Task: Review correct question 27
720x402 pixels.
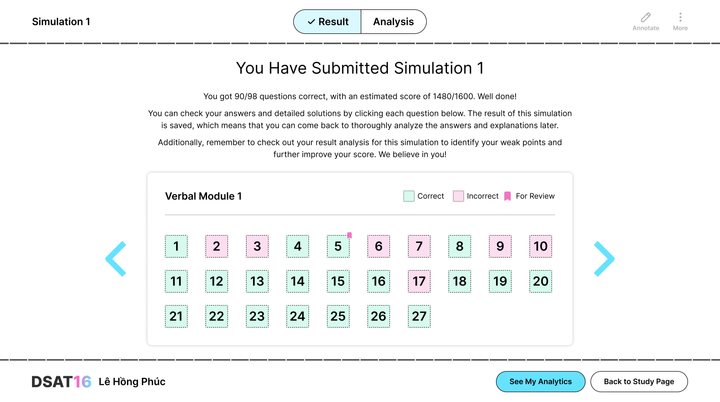Action: coord(419,316)
